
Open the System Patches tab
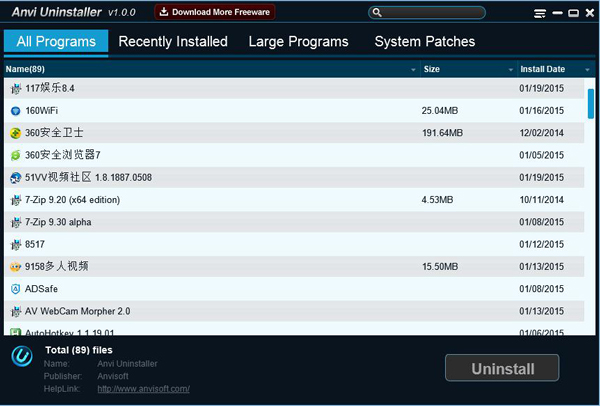424,42
